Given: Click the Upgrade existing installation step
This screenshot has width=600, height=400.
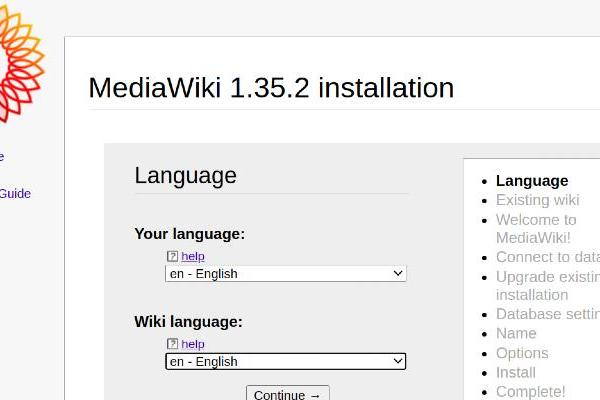Looking at the screenshot, I should point(547,285).
